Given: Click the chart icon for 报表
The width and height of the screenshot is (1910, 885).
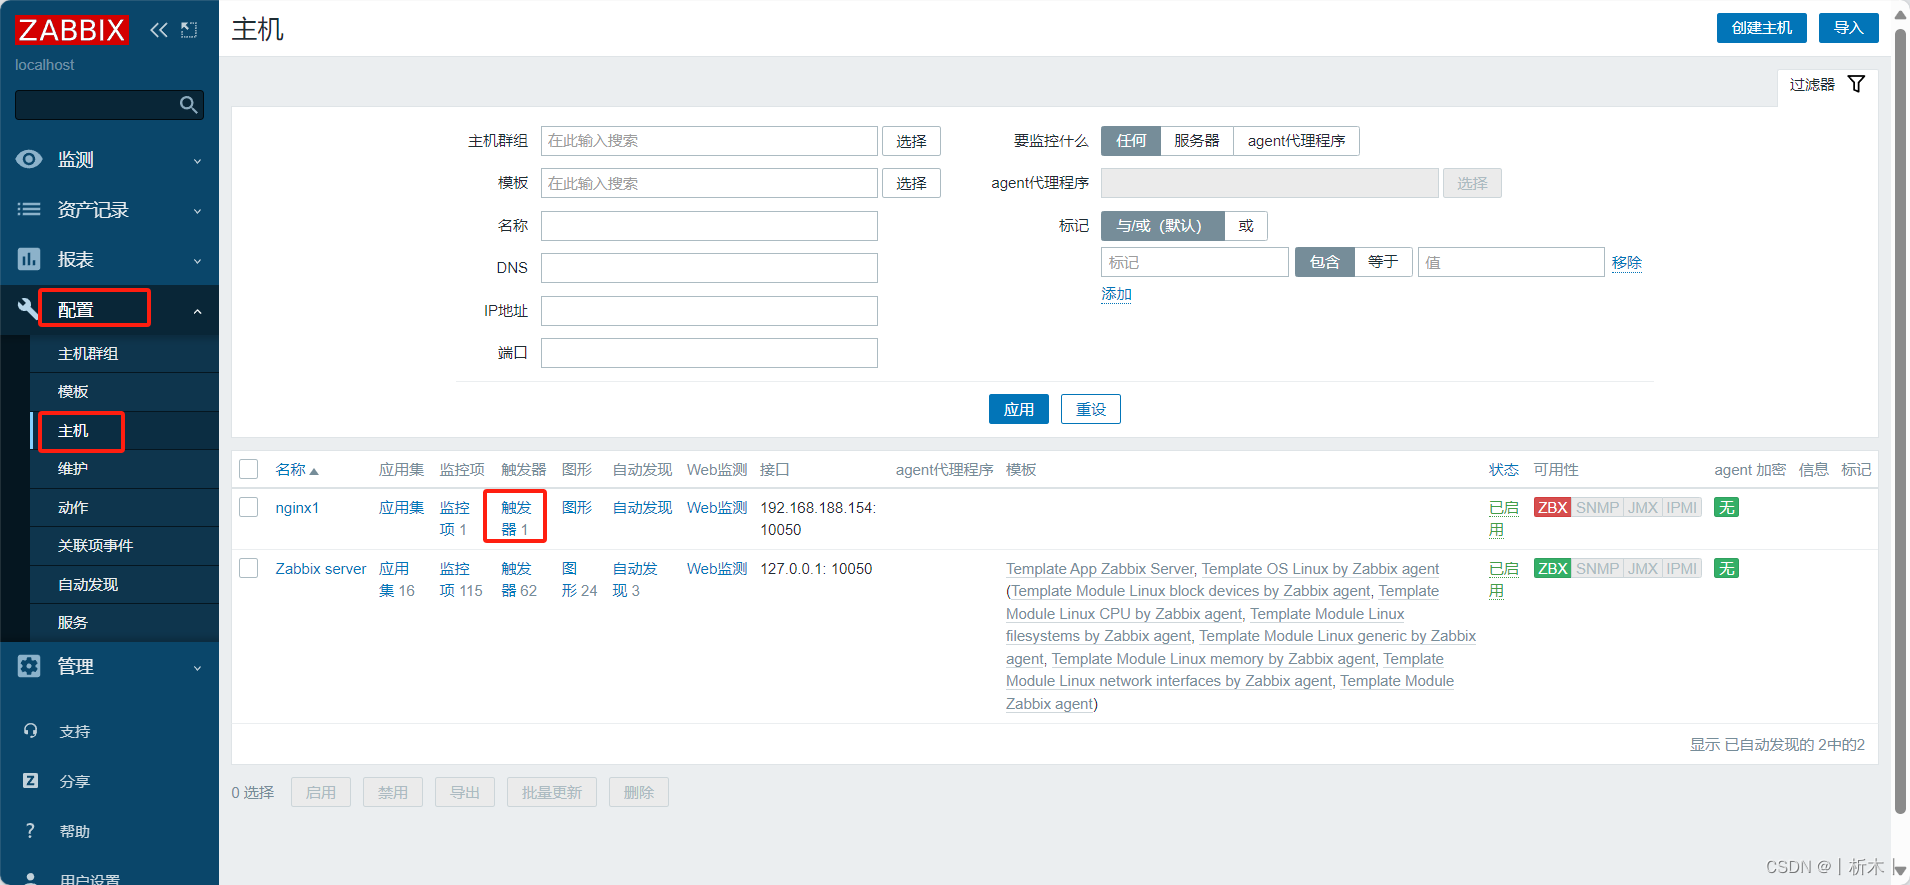Looking at the screenshot, I should [x=29, y=259].
